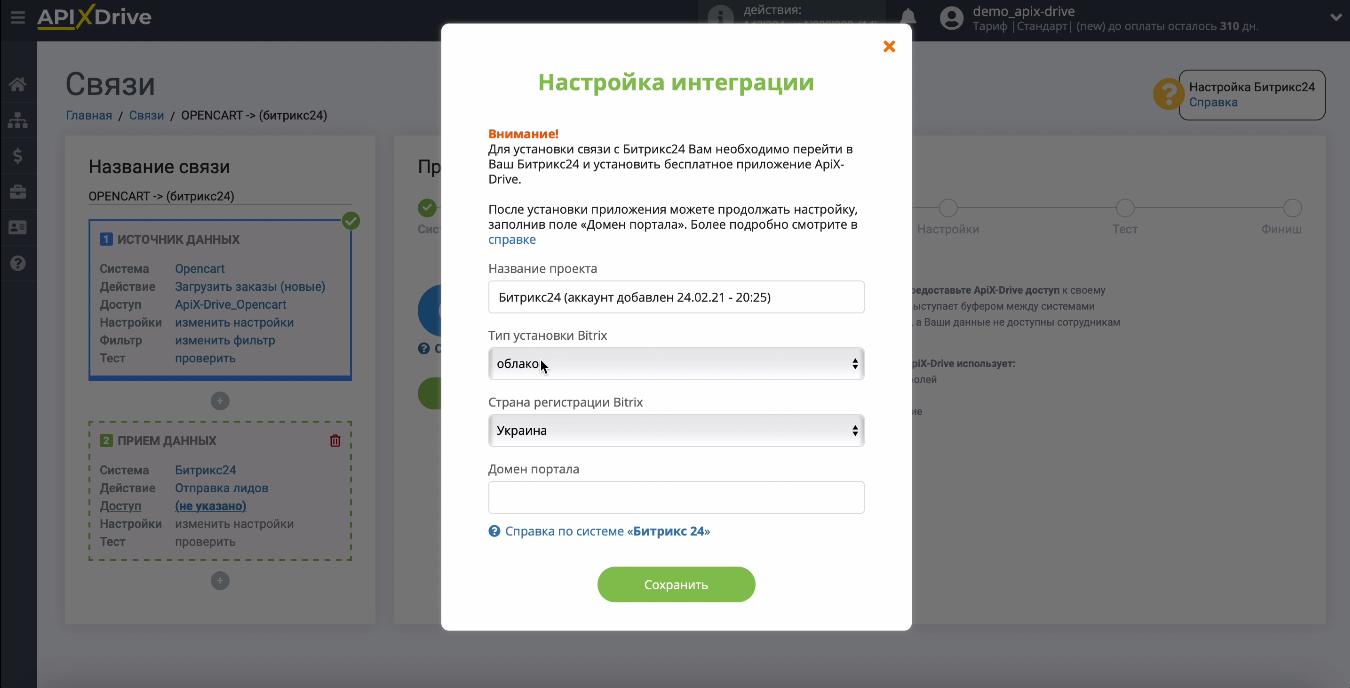Open the hamburger menu
The height and width of the screenshot is (688, 1350).
tap(17, 17)
